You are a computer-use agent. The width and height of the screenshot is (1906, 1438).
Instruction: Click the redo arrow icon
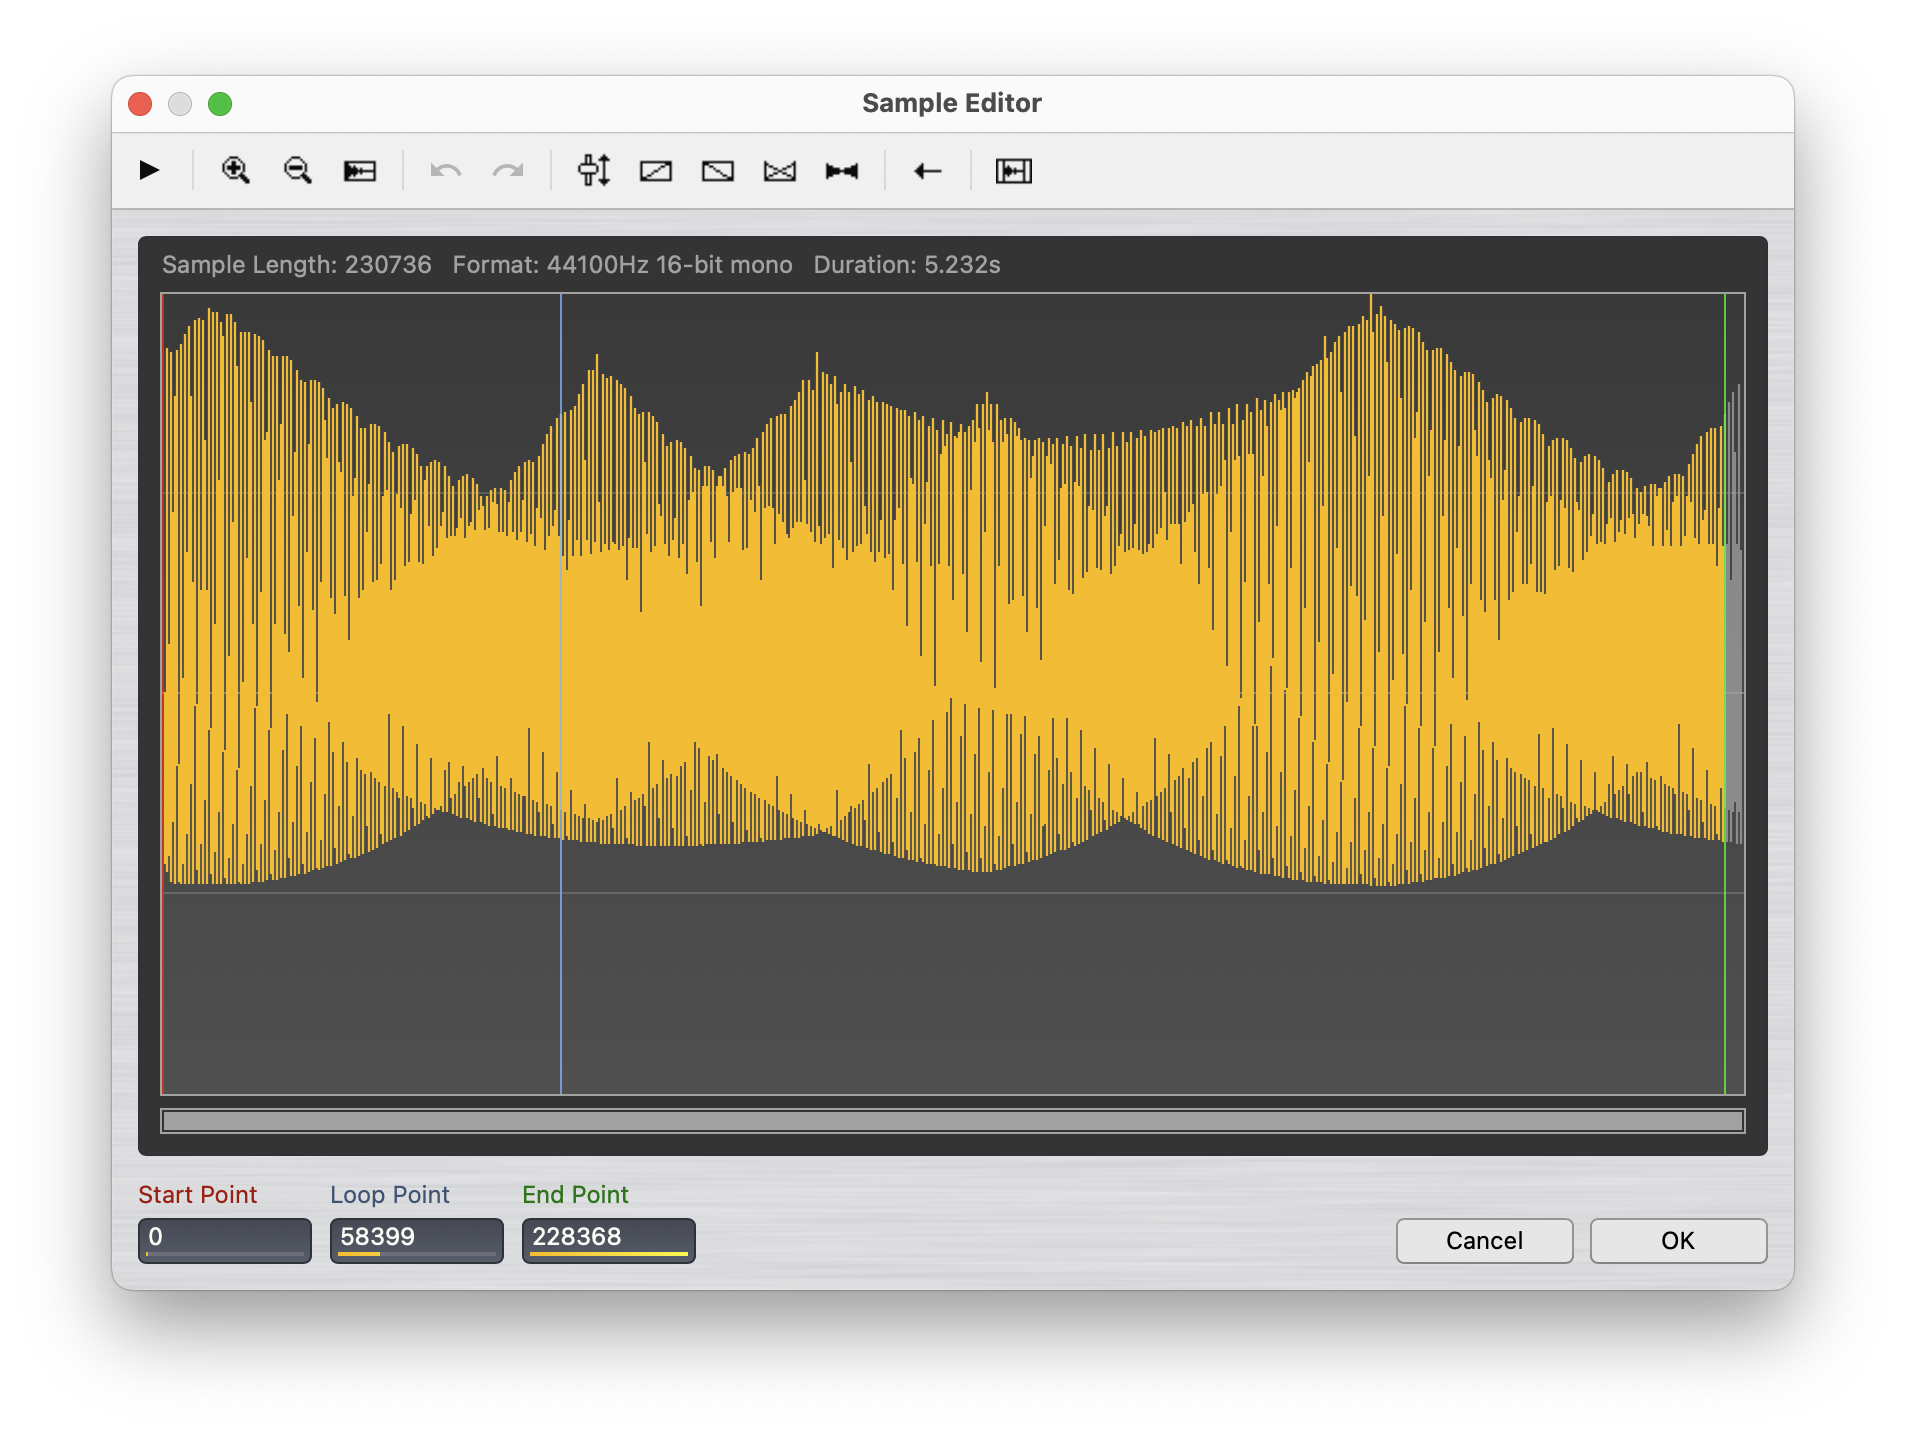pyautogui.click(x=508, y=171)
